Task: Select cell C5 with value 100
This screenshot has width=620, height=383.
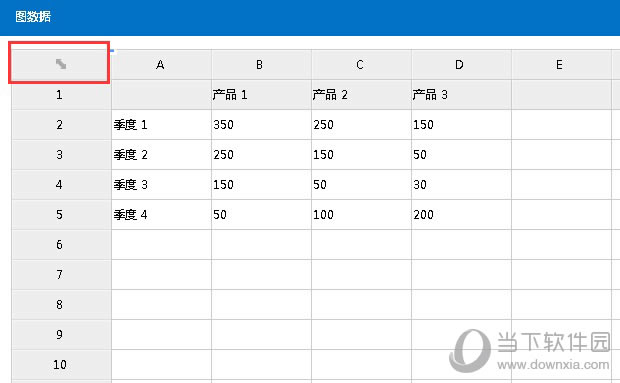Action: pyautogui.click(x=361, y=215)
